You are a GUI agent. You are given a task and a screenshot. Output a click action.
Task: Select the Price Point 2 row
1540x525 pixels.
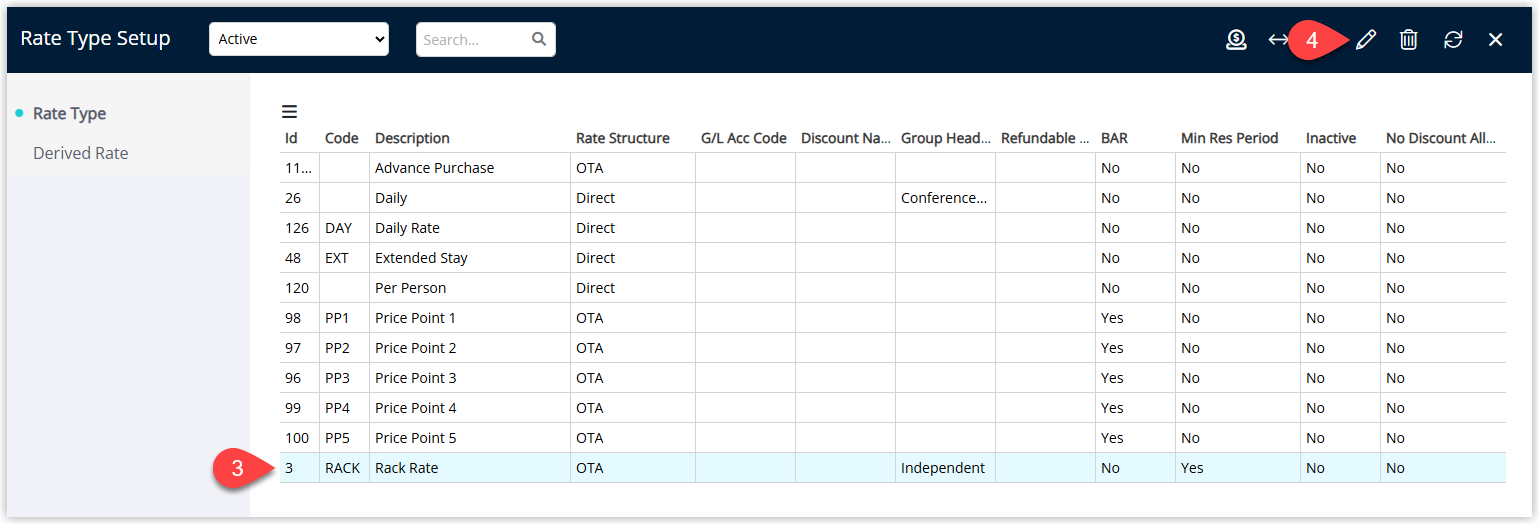point(892,348)
